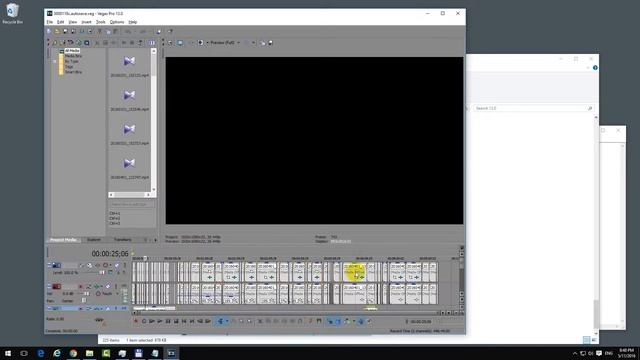This screenshot has width=640, height=360.
Task: Open the Auto Ripple mode dropdown arrow
Action: point(353,321)
